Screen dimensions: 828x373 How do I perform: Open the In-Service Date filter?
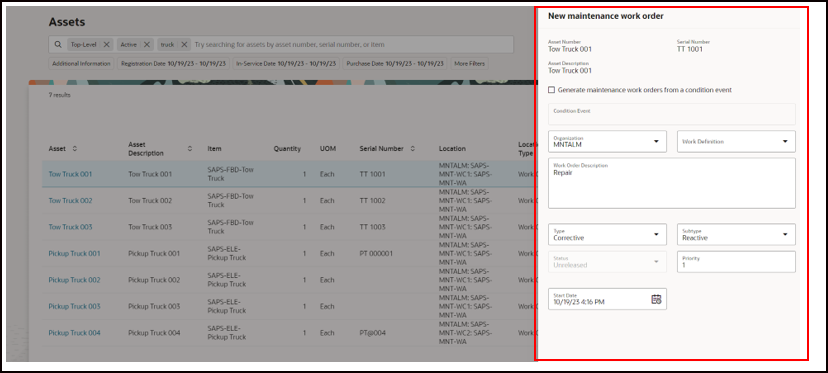point(286,63)
